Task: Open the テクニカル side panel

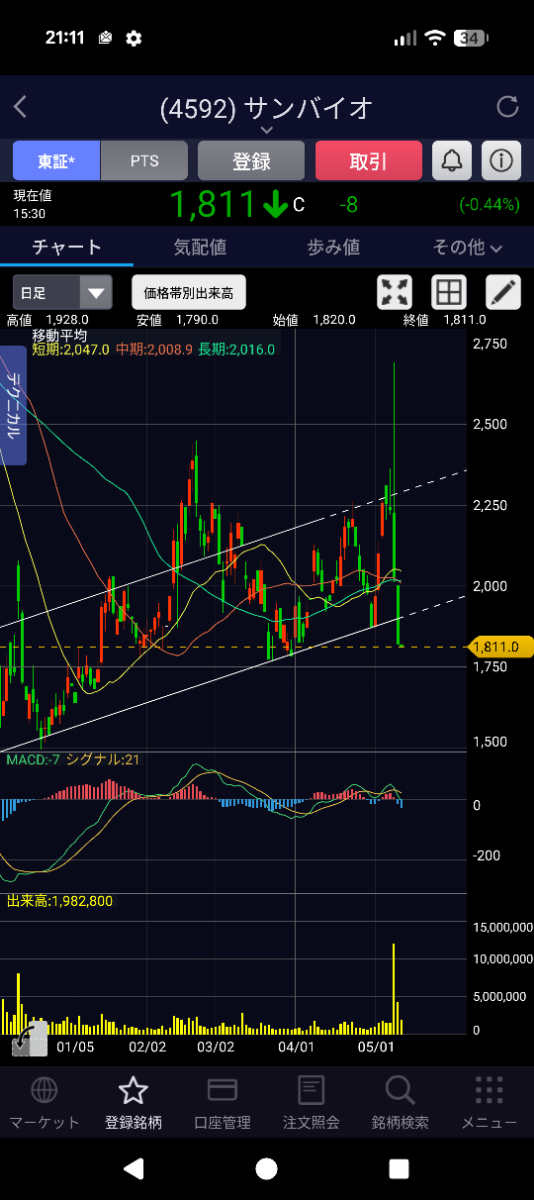Action: [x=14, y=405]
